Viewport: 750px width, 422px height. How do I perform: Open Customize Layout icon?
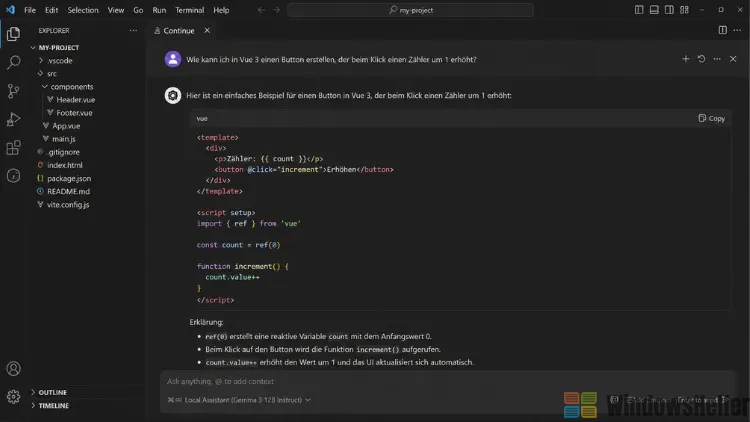coord(684,10)
